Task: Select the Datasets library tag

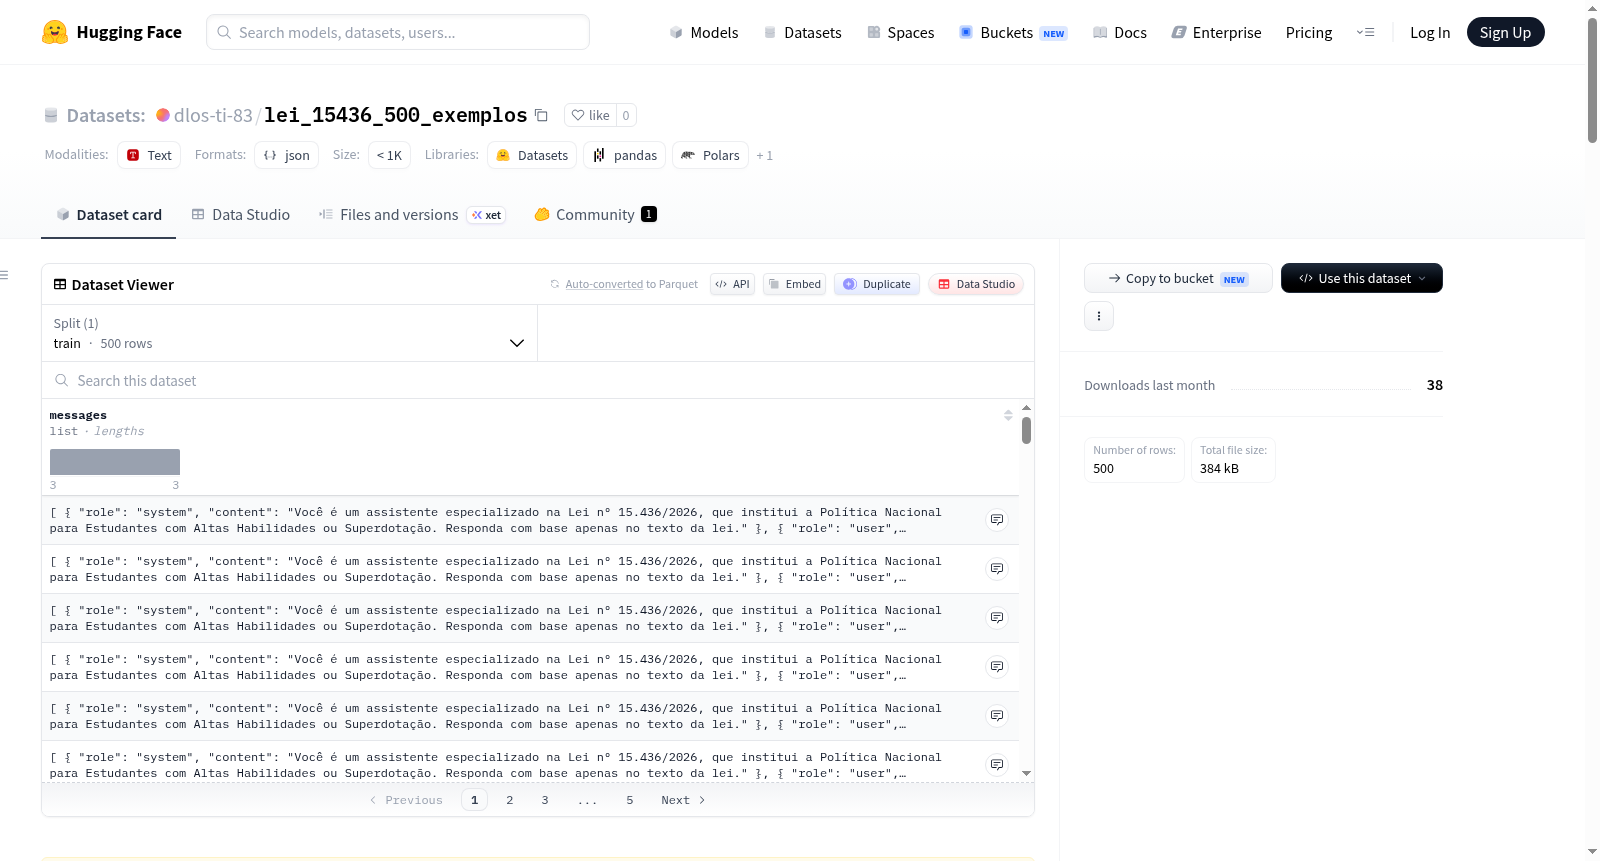Action: [532, 155]
